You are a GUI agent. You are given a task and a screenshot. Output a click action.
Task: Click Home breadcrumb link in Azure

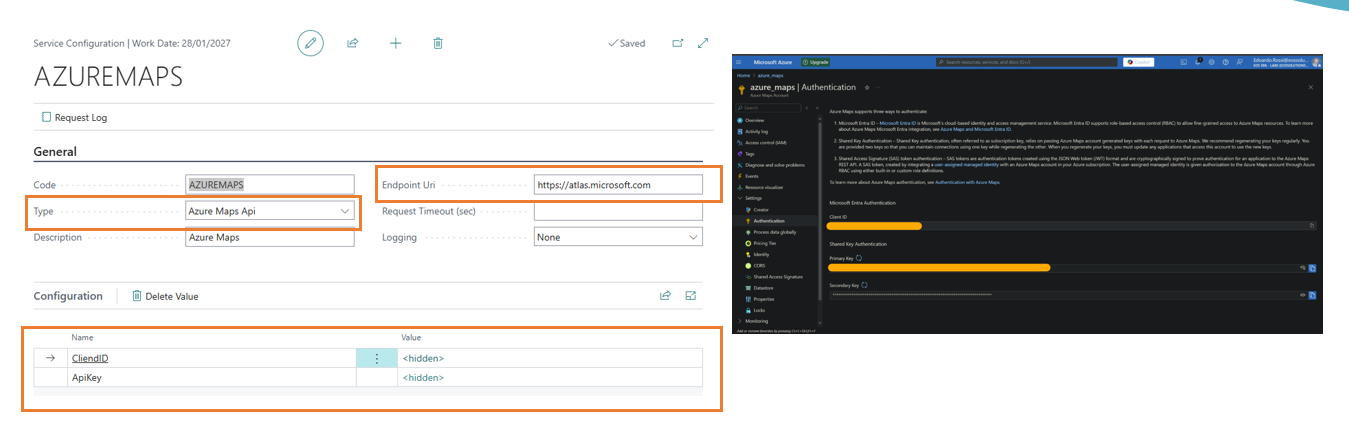[x=743, y=75]
